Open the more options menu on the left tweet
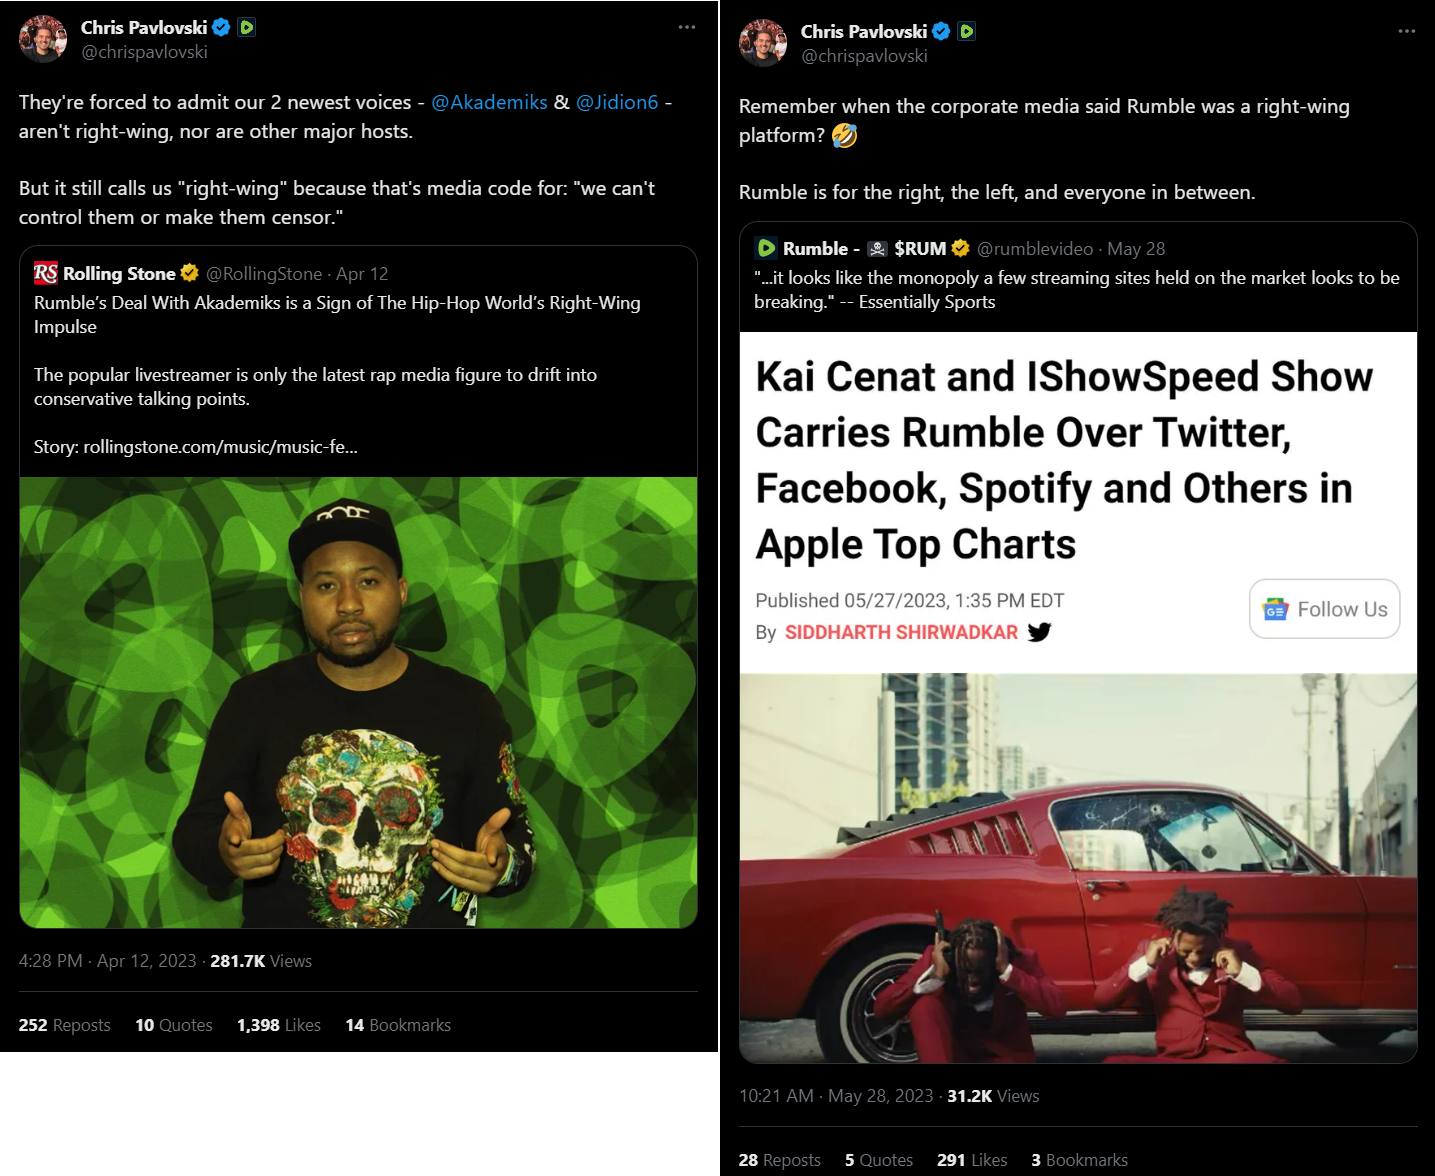1435x1176 pixels. tap(687, 27)
